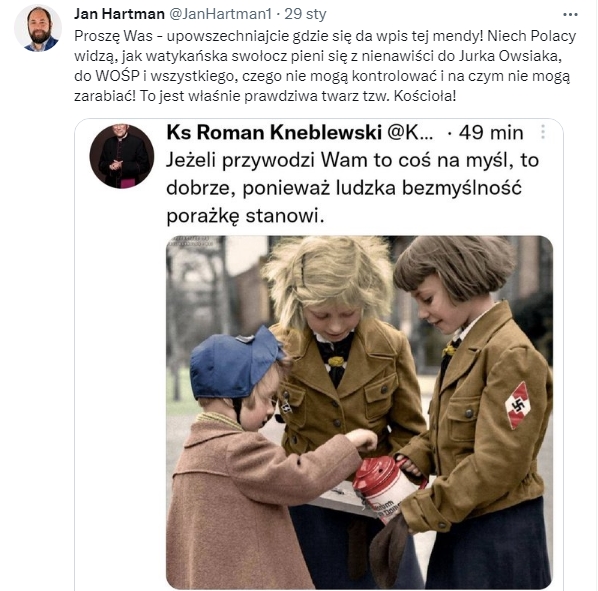Open the main tweet by clicking its text
This screenshot has width=598, height=591.
coord(325,66)
